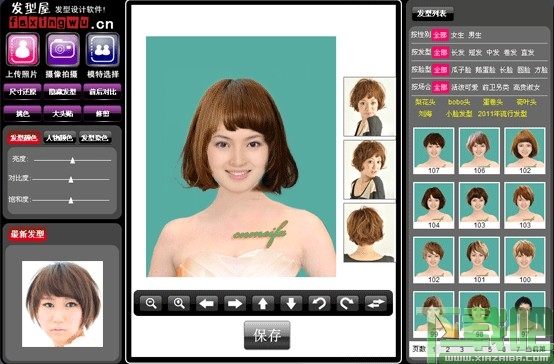Filter by hair type: select 短发

475,53
